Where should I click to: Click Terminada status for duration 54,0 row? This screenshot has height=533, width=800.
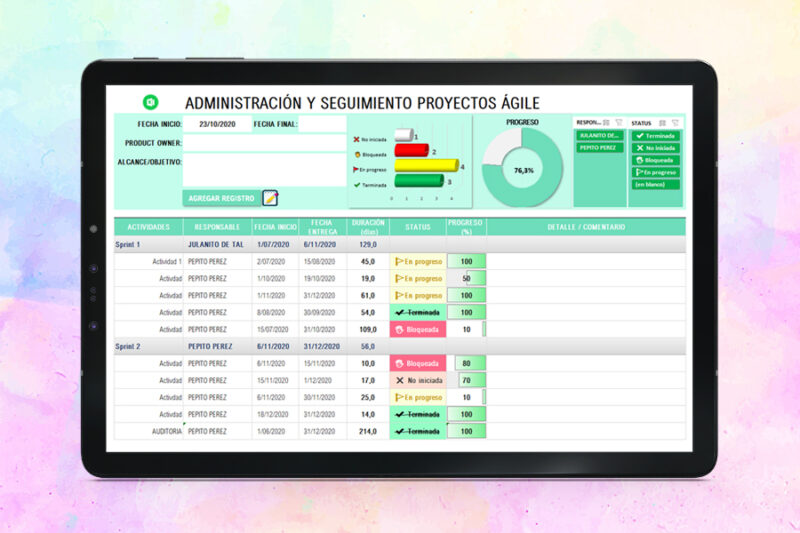pyautogui.click(x=418, y=313)
